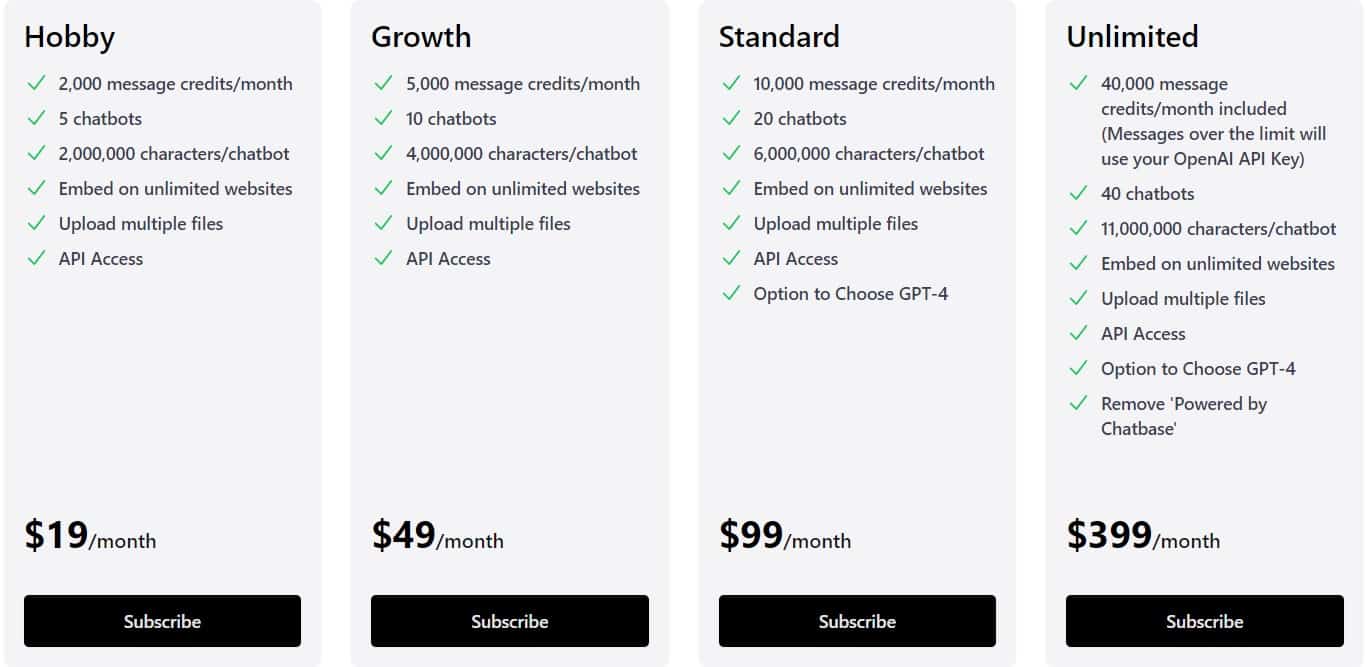The height and width of the screenshot is (667, 1367).
Task: Select the 'Growth' plan title
Action: pos(421,36)
